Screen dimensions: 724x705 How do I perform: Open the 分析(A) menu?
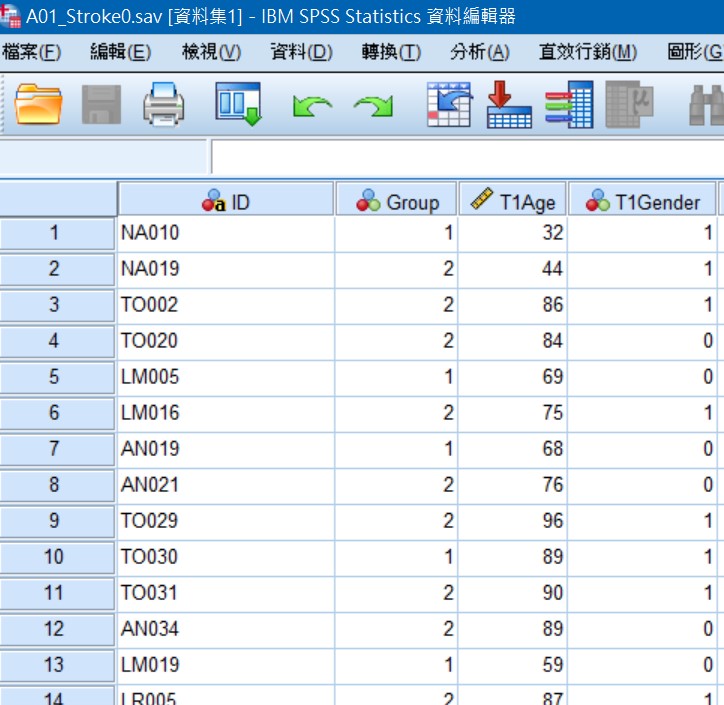(x=479, y=52)
